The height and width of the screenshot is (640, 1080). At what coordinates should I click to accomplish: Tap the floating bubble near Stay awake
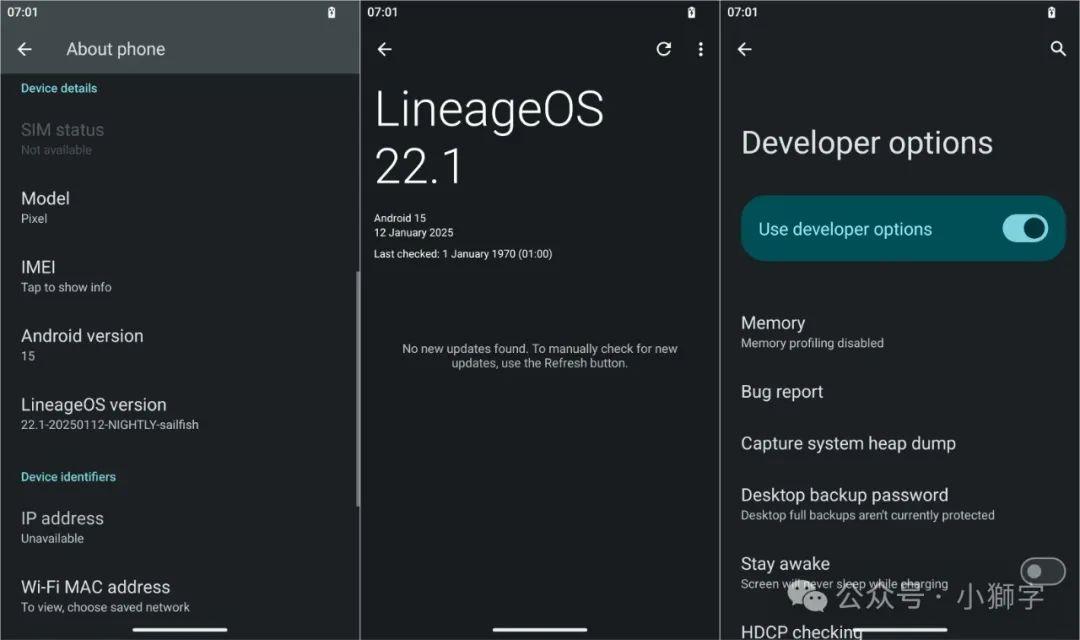1042,571
